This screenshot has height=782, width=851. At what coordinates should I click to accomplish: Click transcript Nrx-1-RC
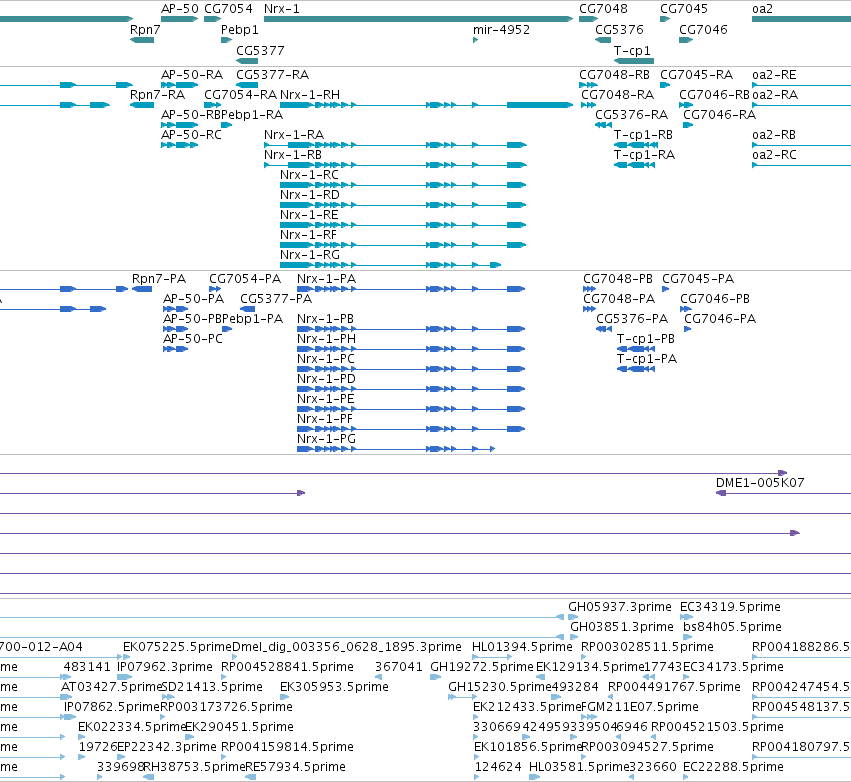[x=309, y=175]
